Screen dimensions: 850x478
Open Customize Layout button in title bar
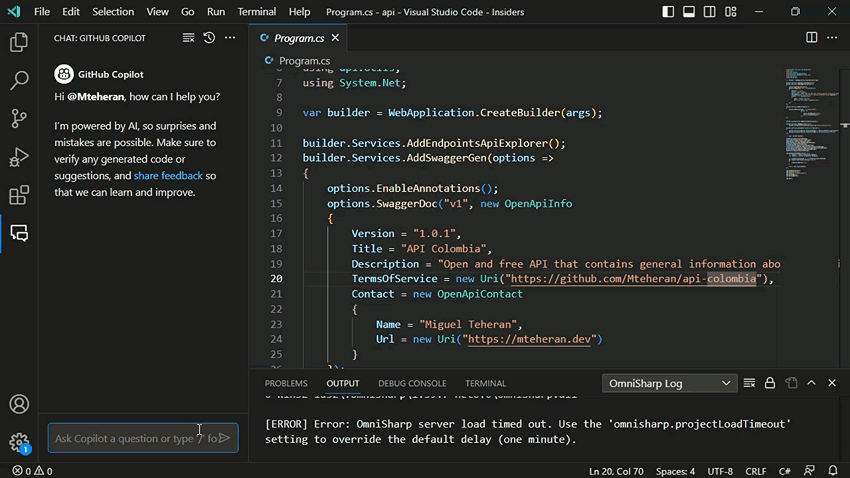pyautogui.click(x=731, y=12)
